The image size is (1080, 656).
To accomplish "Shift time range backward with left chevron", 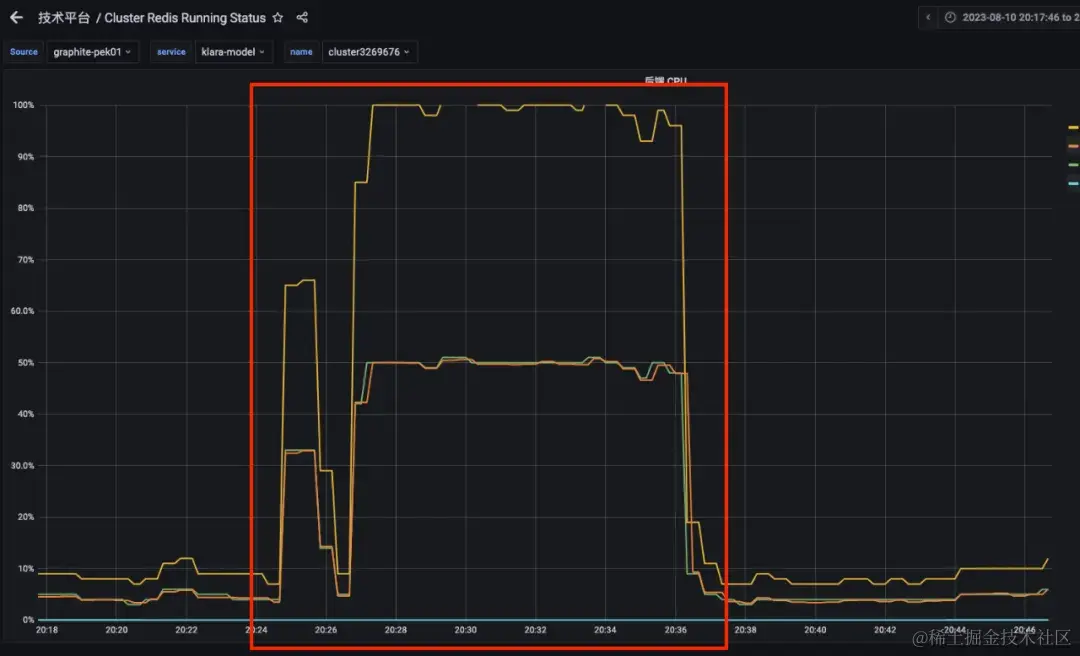I will click(x=928, y=17).
